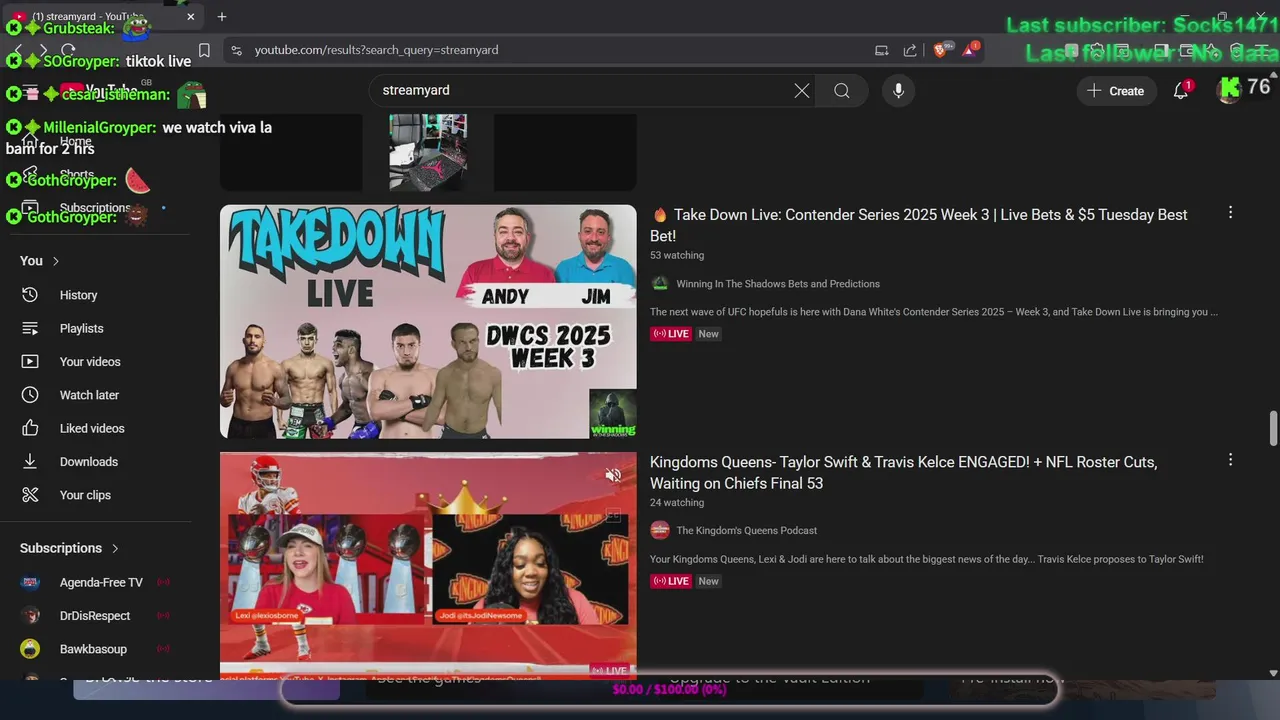Click LIVE badge under Take Down Live
The width and height of the screenshot is (1280, 720).
pyautogui.click(x=671, y=334)
